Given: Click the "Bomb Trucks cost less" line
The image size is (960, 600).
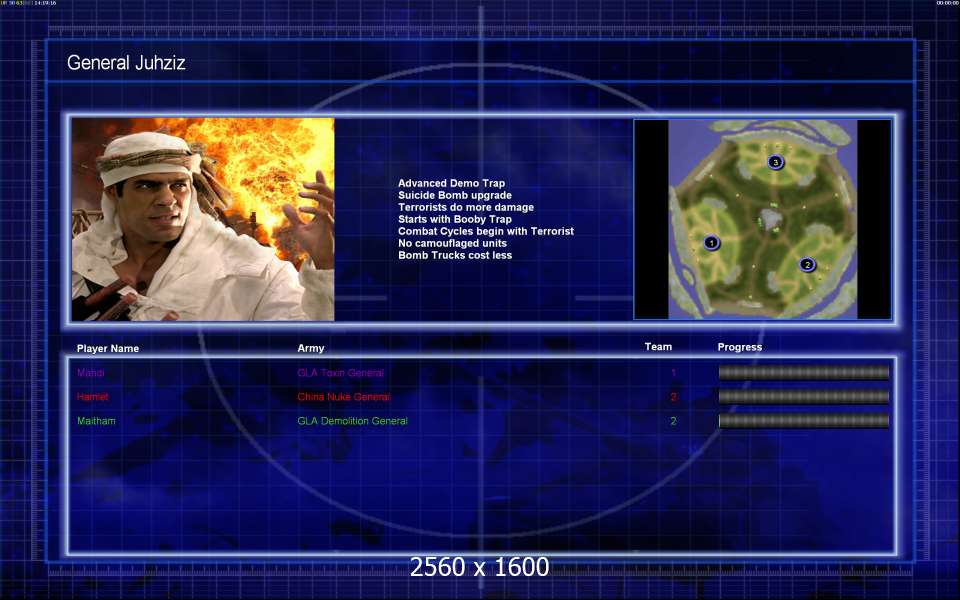Looking at the screenshot, I should (455, 255).
